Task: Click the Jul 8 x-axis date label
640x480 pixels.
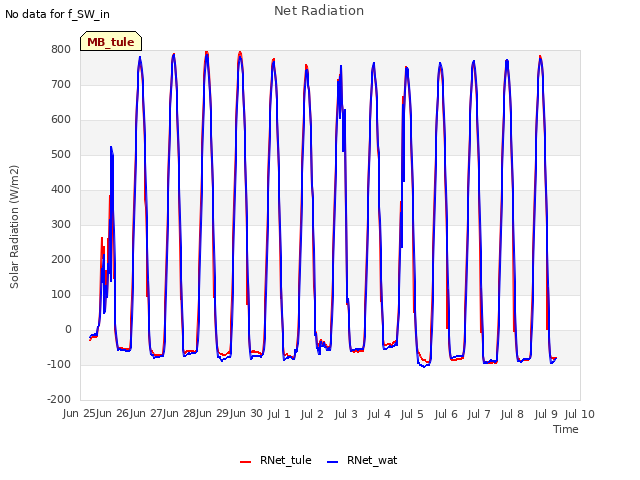Action: tap(512, 415)
